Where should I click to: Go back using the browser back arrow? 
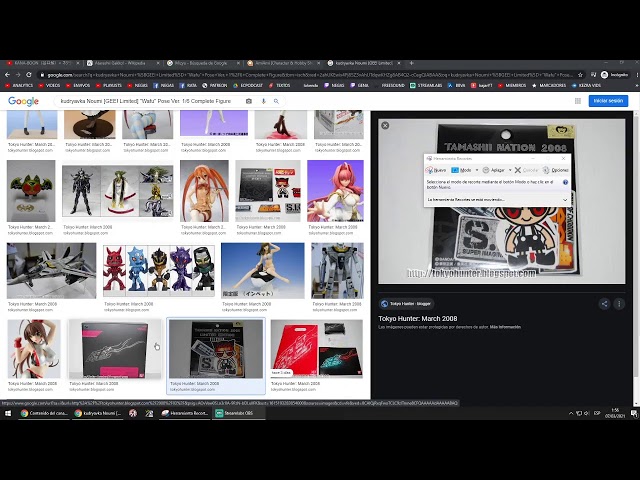pyautogui.click(x=7, y=75)
